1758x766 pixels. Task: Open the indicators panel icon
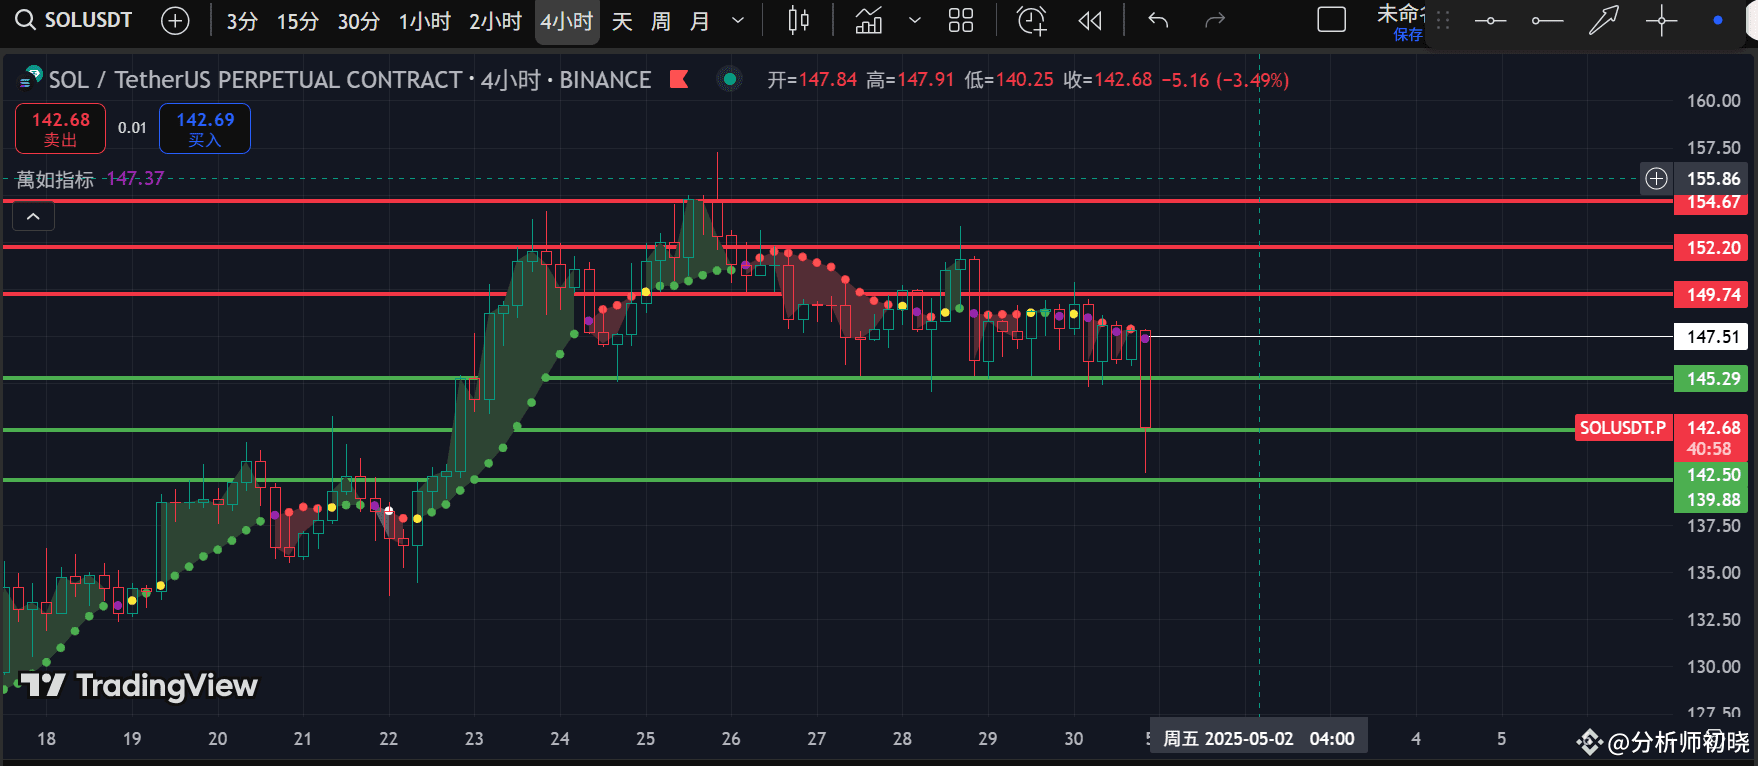[869, 20]
